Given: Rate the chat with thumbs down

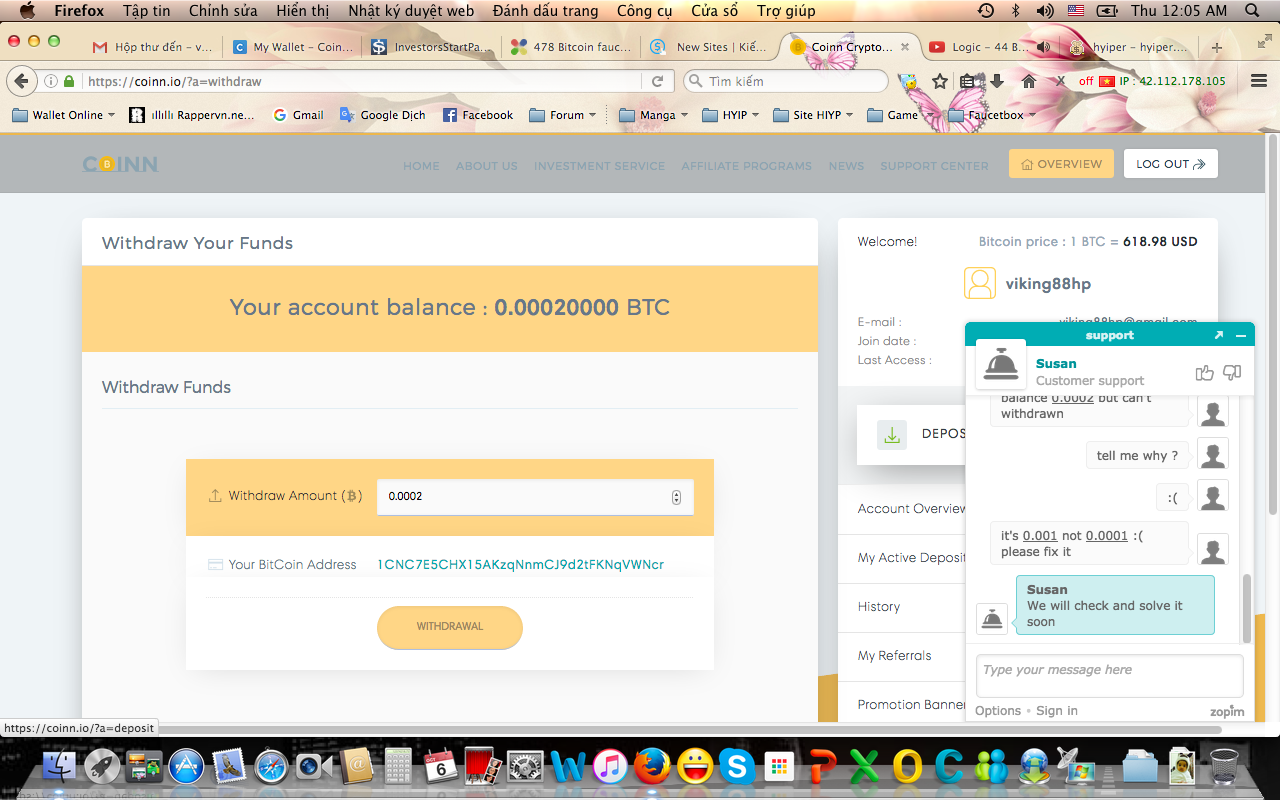Looking at the screenshot, I should tap(1232, 373).
